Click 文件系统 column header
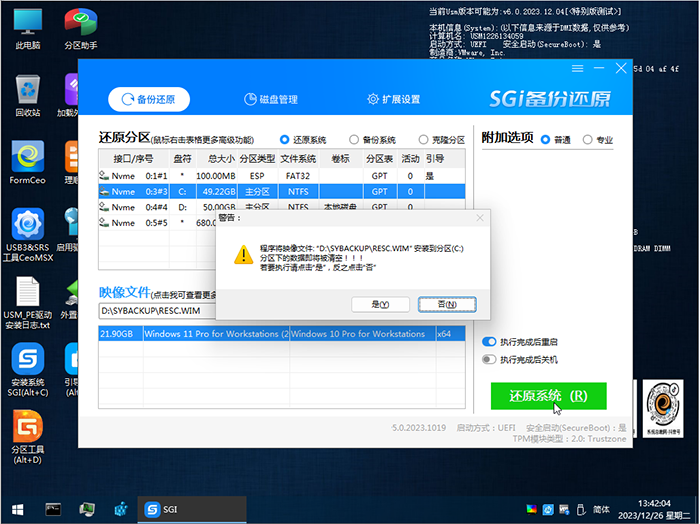 coord(298,158)
